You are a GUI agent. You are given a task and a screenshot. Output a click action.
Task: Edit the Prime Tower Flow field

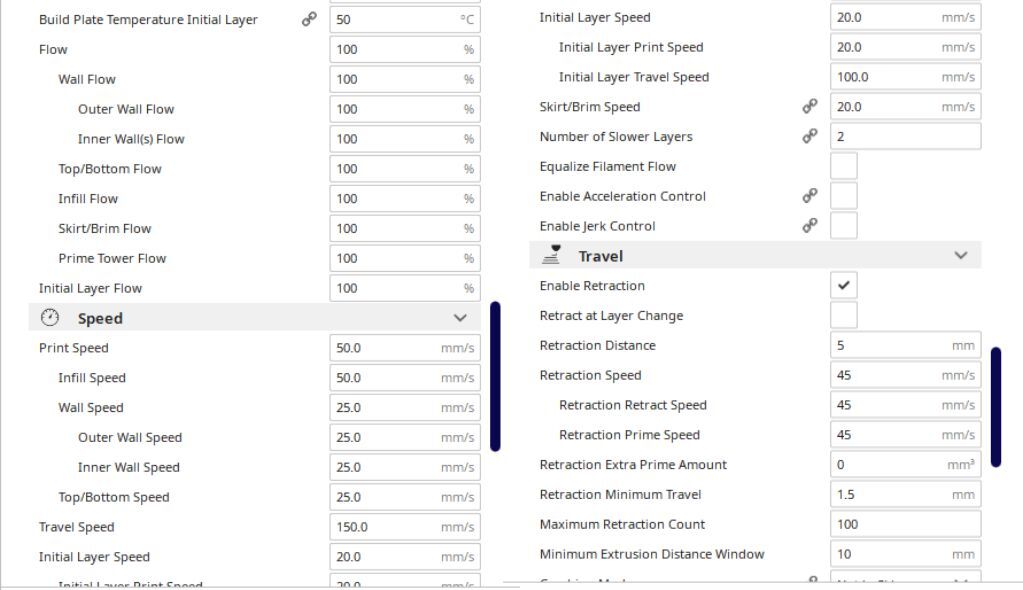405,258
